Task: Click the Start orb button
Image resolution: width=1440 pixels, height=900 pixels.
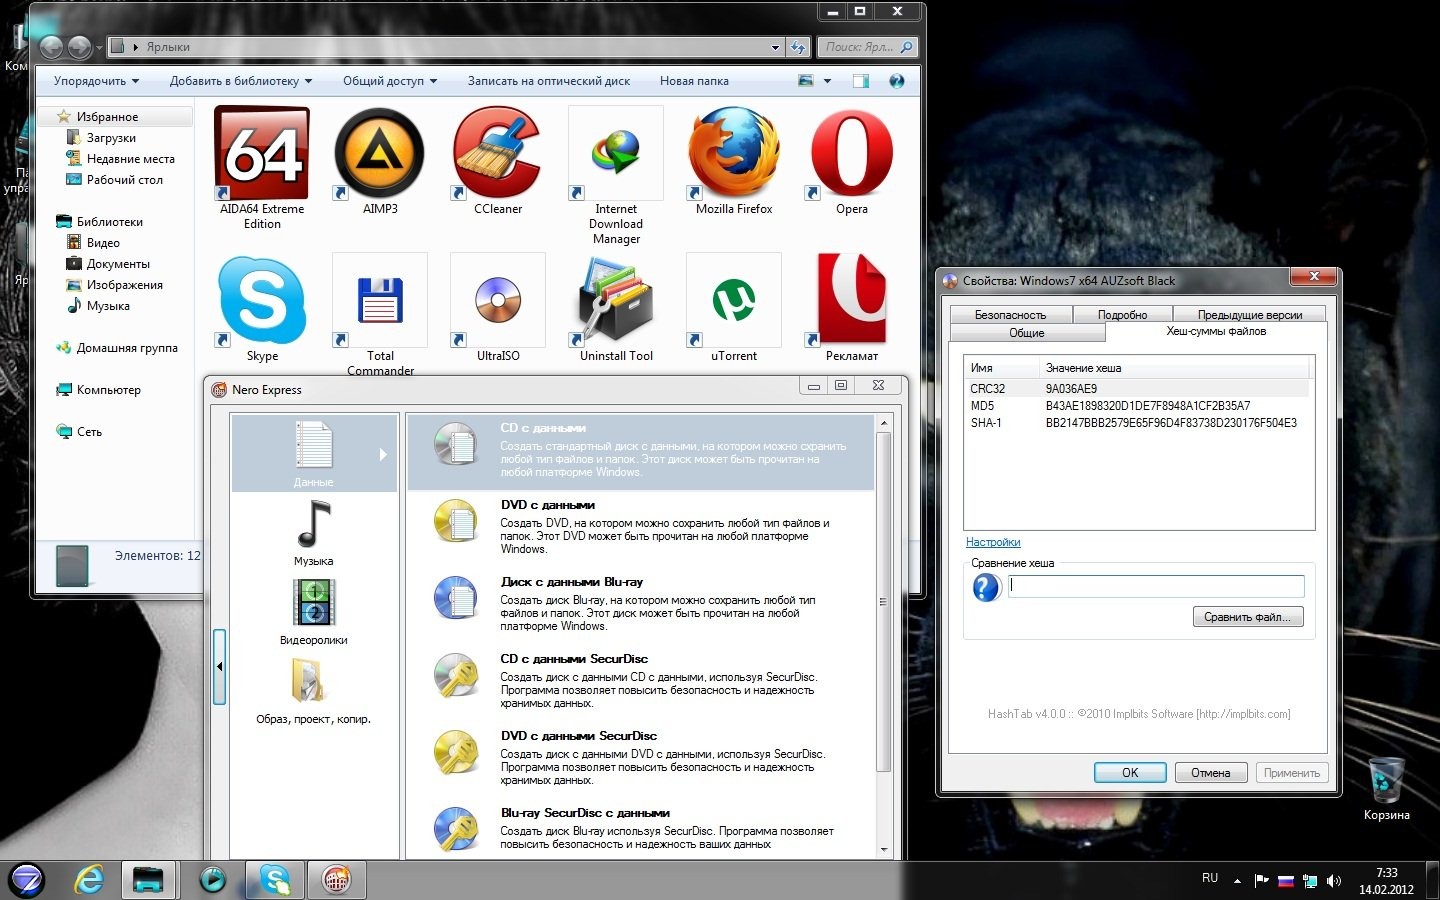Action: coord(26,880)
